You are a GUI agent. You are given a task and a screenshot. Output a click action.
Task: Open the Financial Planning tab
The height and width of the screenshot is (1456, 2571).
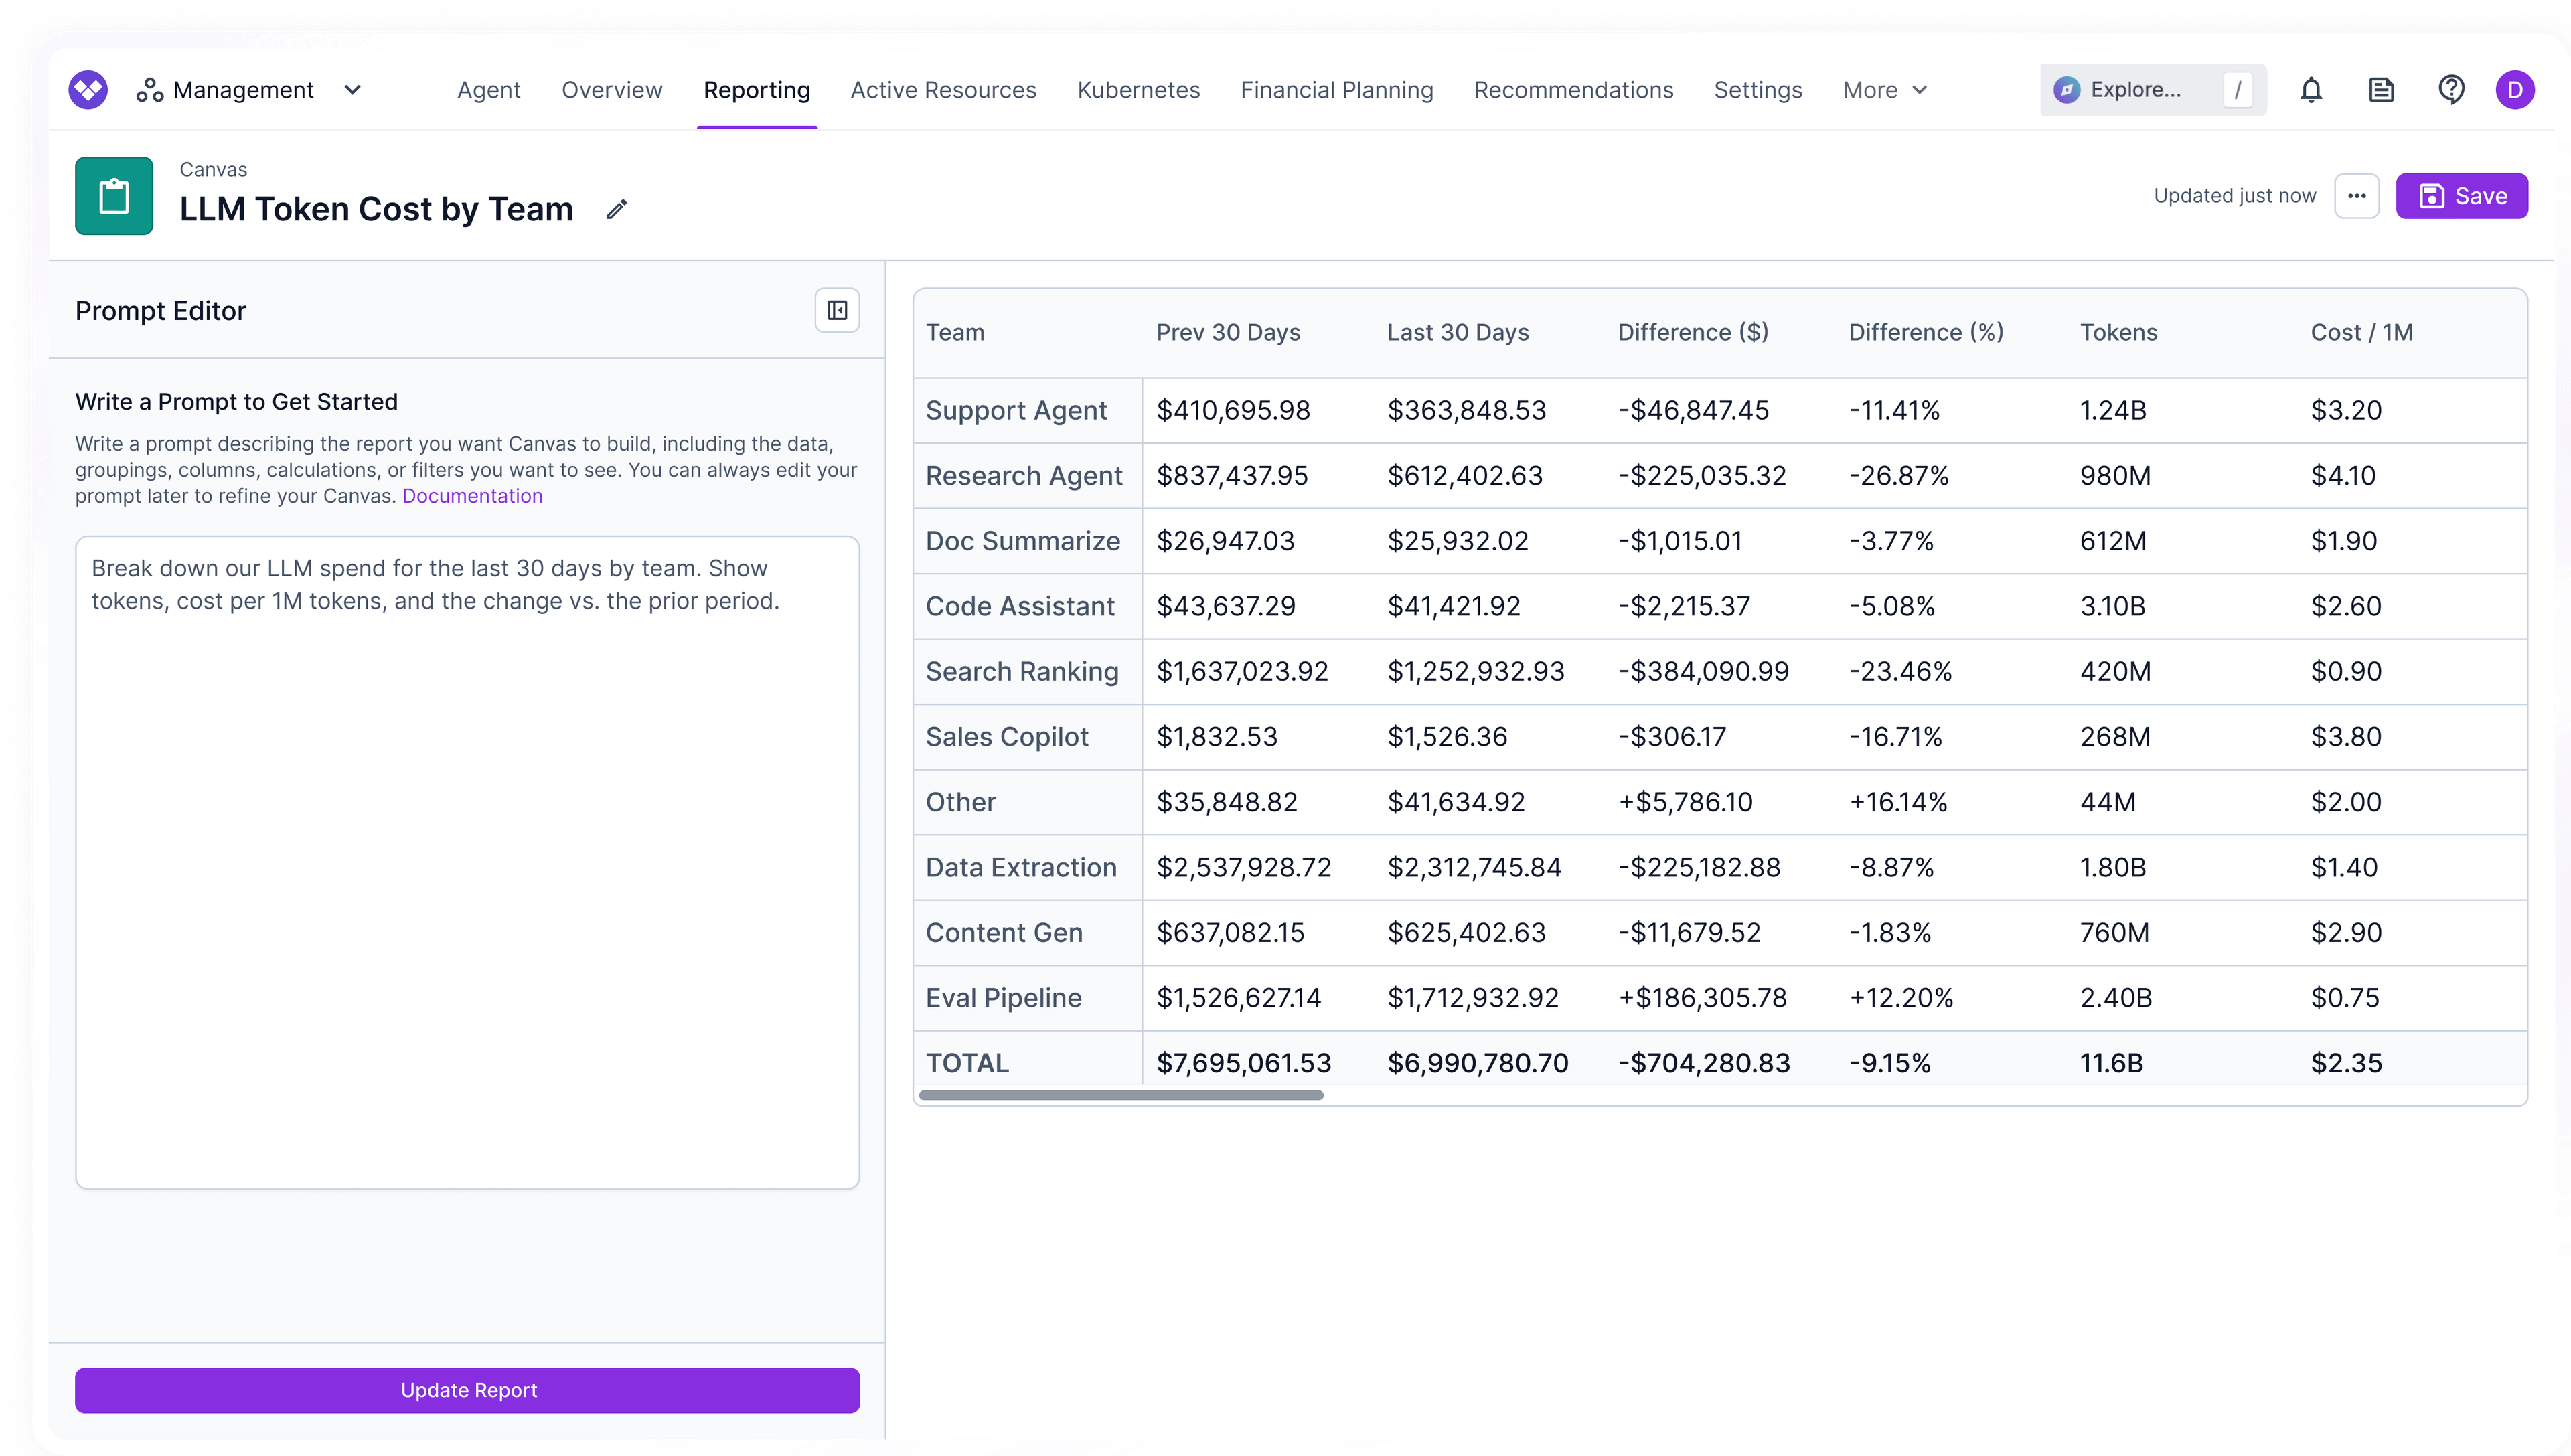(x=1336, y=90)
